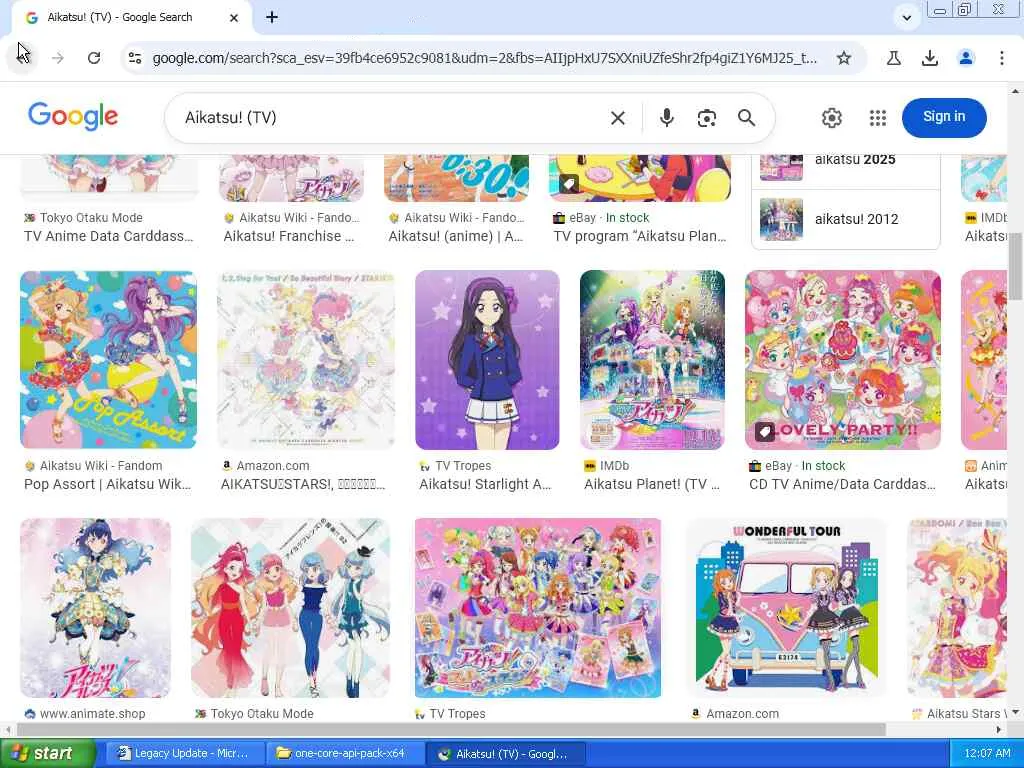Switch to one-core-api-pack-x64 taskbar folder

(343, 754)
